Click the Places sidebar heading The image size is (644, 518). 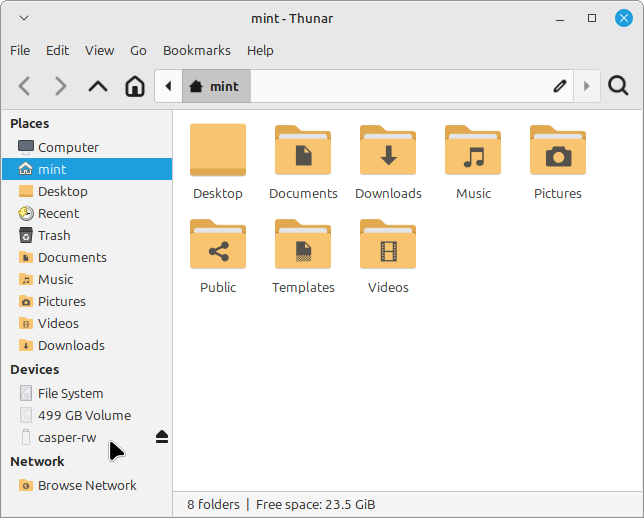coord(30,124)
